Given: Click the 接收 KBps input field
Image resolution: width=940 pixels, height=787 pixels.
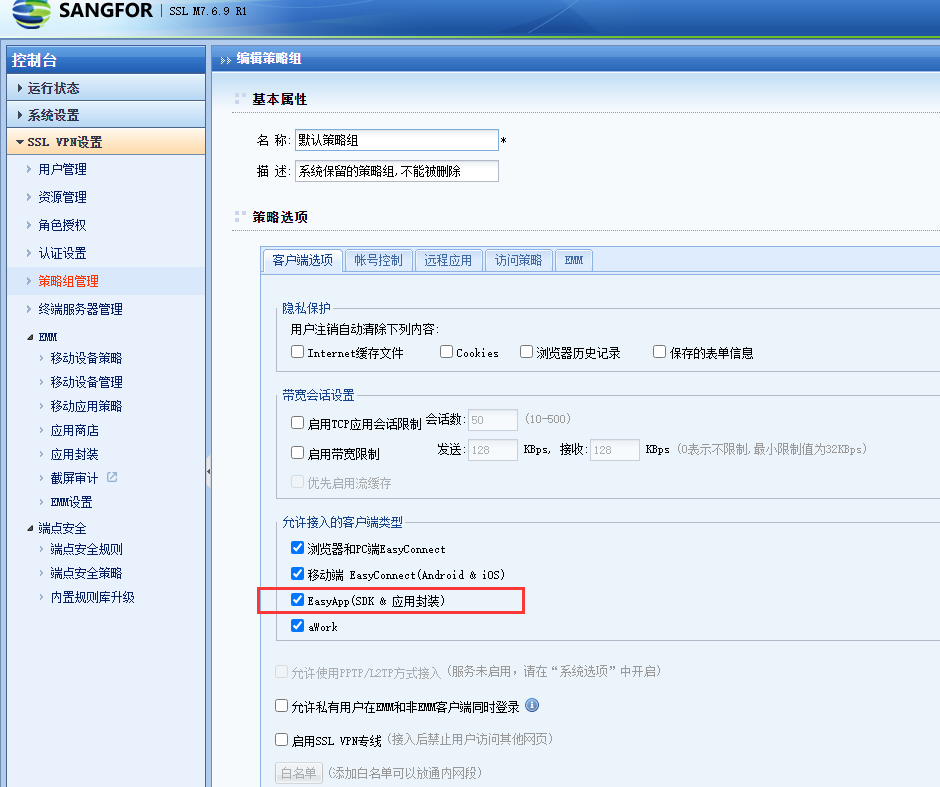Looking at the screenshot, I should pyautogui.click(x=615, y=450).
